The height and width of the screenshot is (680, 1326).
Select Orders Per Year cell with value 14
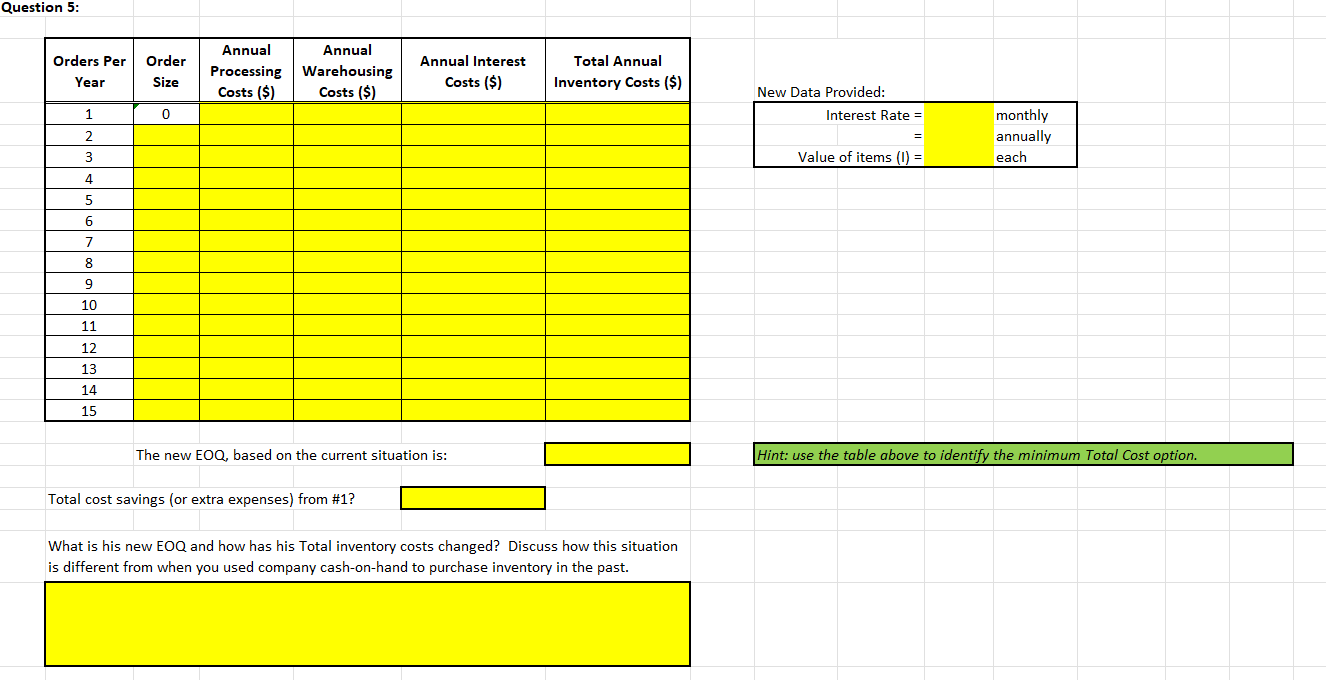coord(89,389)
